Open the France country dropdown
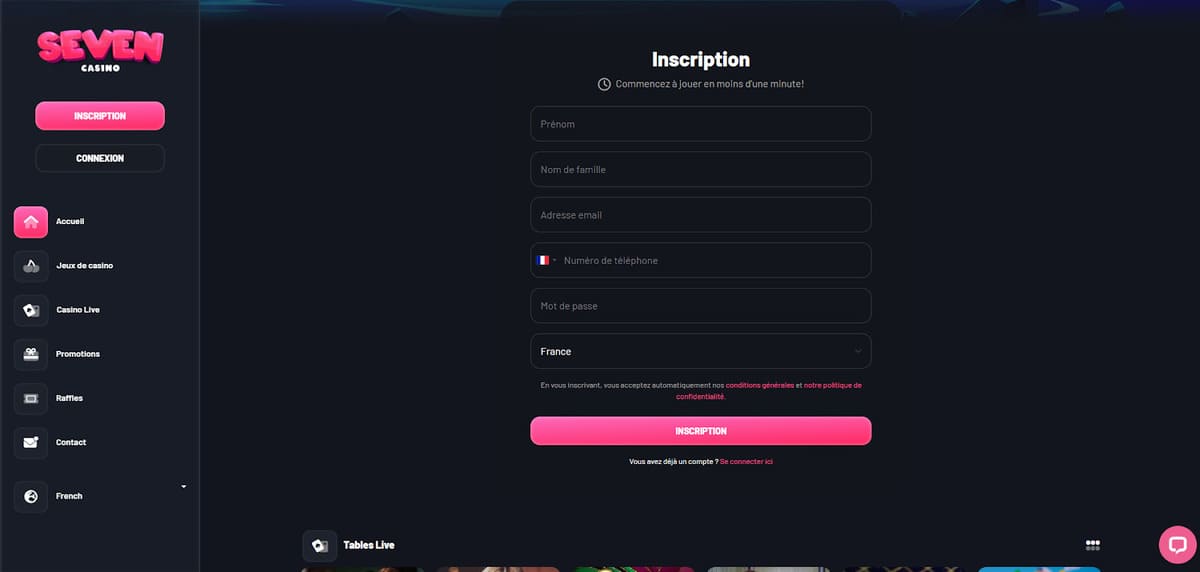The height and width of the screenshot is (572, 1200). [700, 351]
